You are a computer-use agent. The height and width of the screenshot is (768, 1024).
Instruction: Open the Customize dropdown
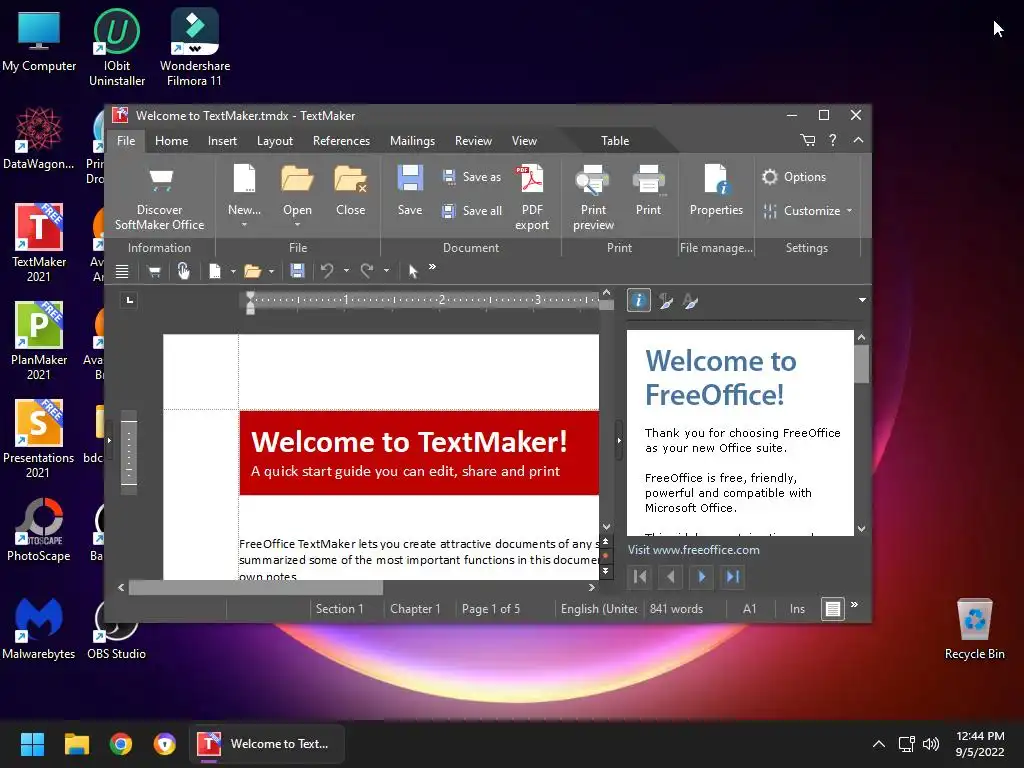808,211
